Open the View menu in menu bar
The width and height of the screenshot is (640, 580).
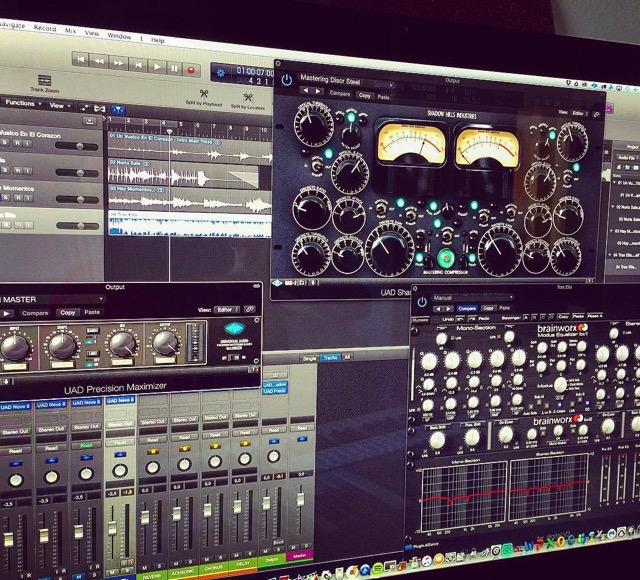[x=92, y=33]
